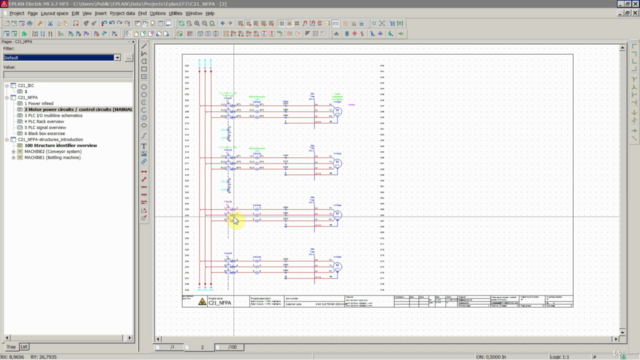This screenshot has height=360, width=640.
Task: Collapse the C21_NFPA-structures_introduction node
Action: [7, 140]
